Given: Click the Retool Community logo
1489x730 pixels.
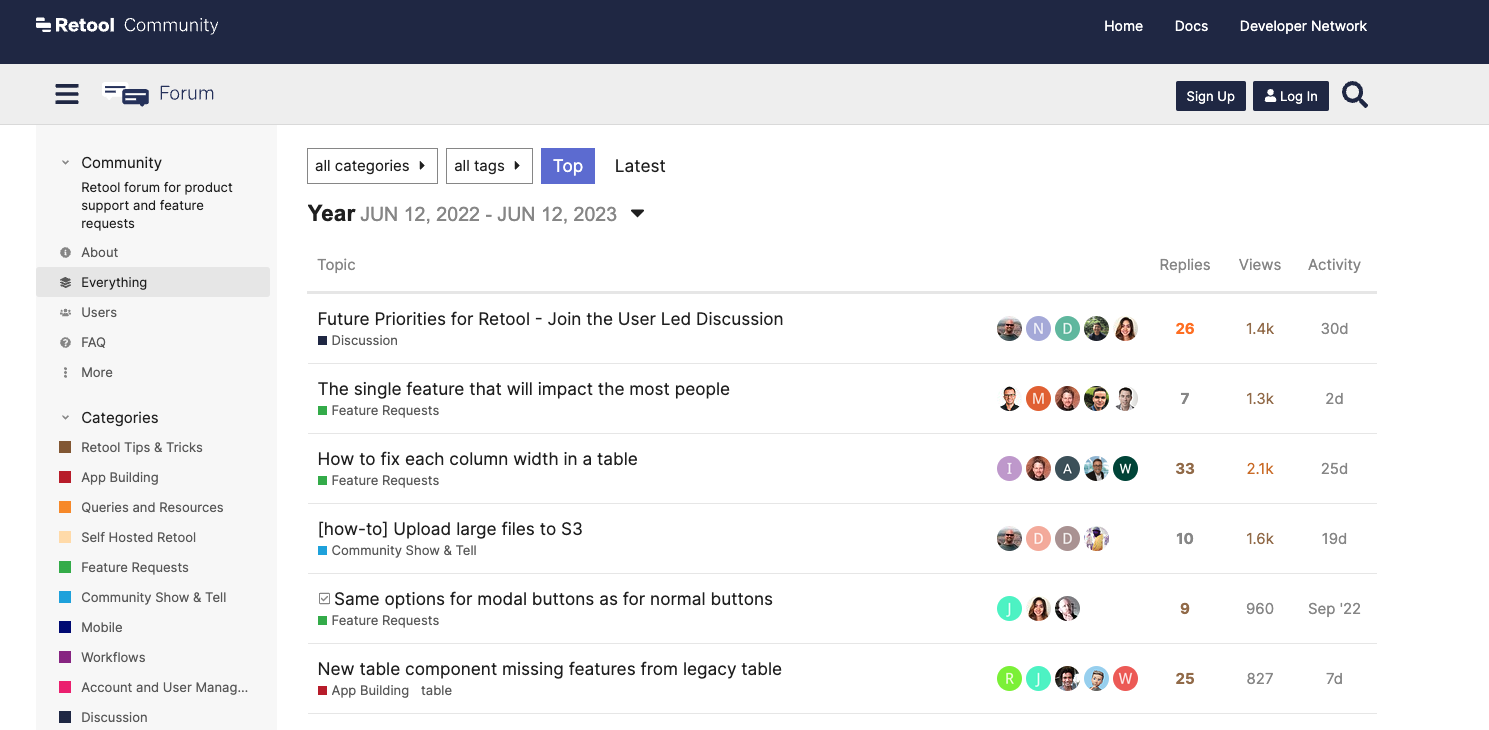Looking at the screenshot, I should (127, 25).
